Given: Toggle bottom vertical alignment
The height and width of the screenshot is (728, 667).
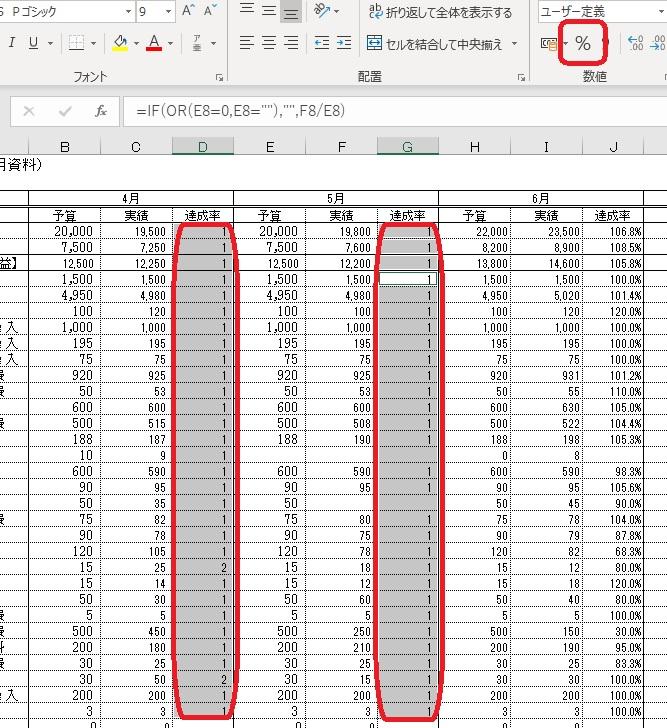Looking at the screenshot, I should click(291, 12).
